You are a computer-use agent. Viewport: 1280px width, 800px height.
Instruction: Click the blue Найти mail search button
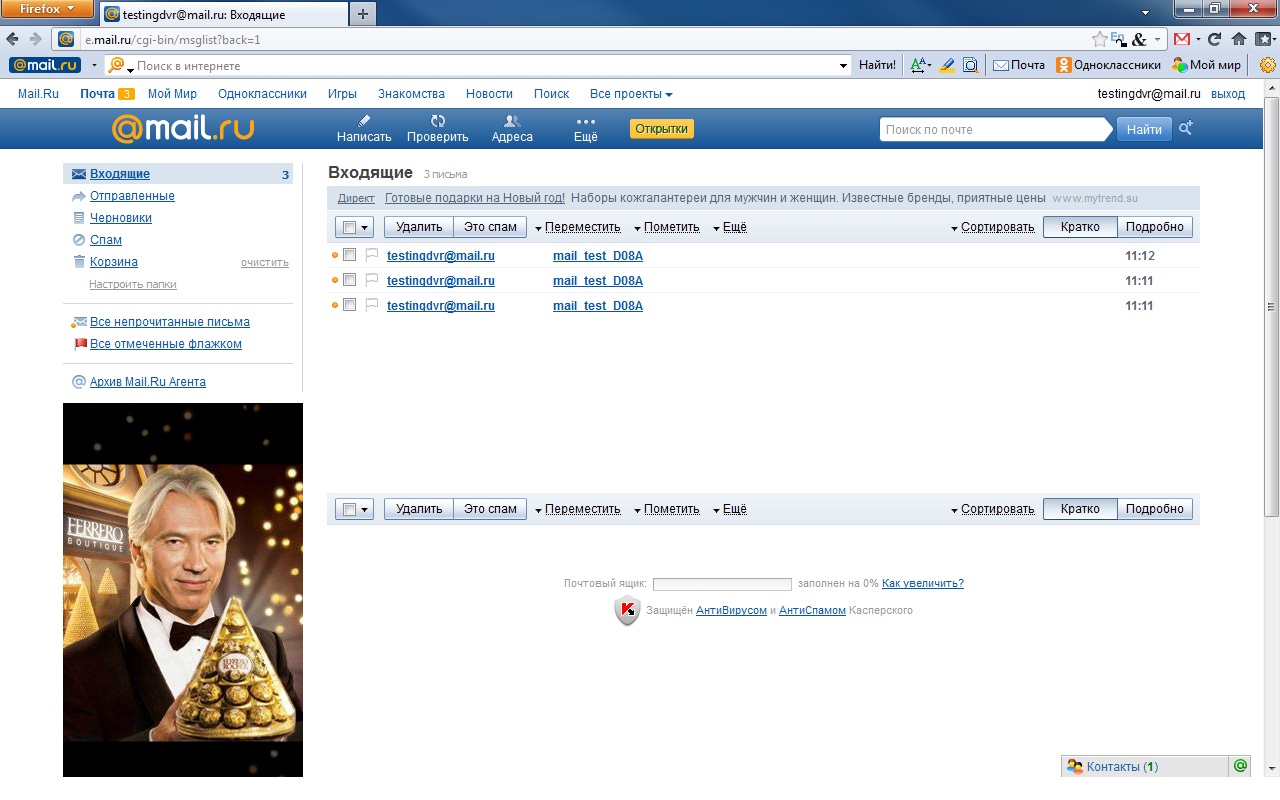(1144, 129)
